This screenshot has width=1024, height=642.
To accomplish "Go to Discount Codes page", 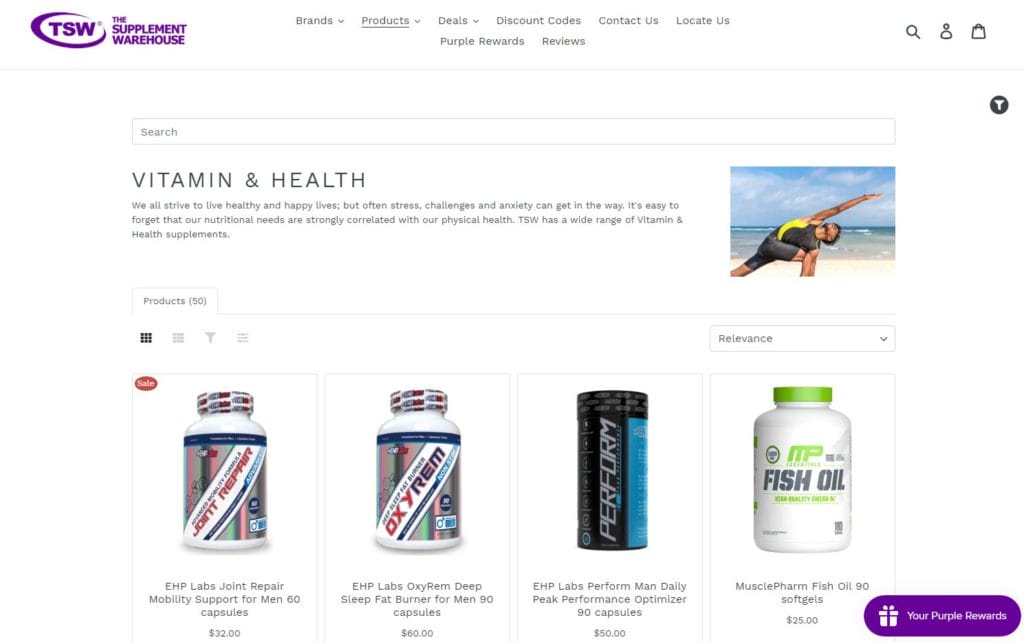I will pos(538,20).
